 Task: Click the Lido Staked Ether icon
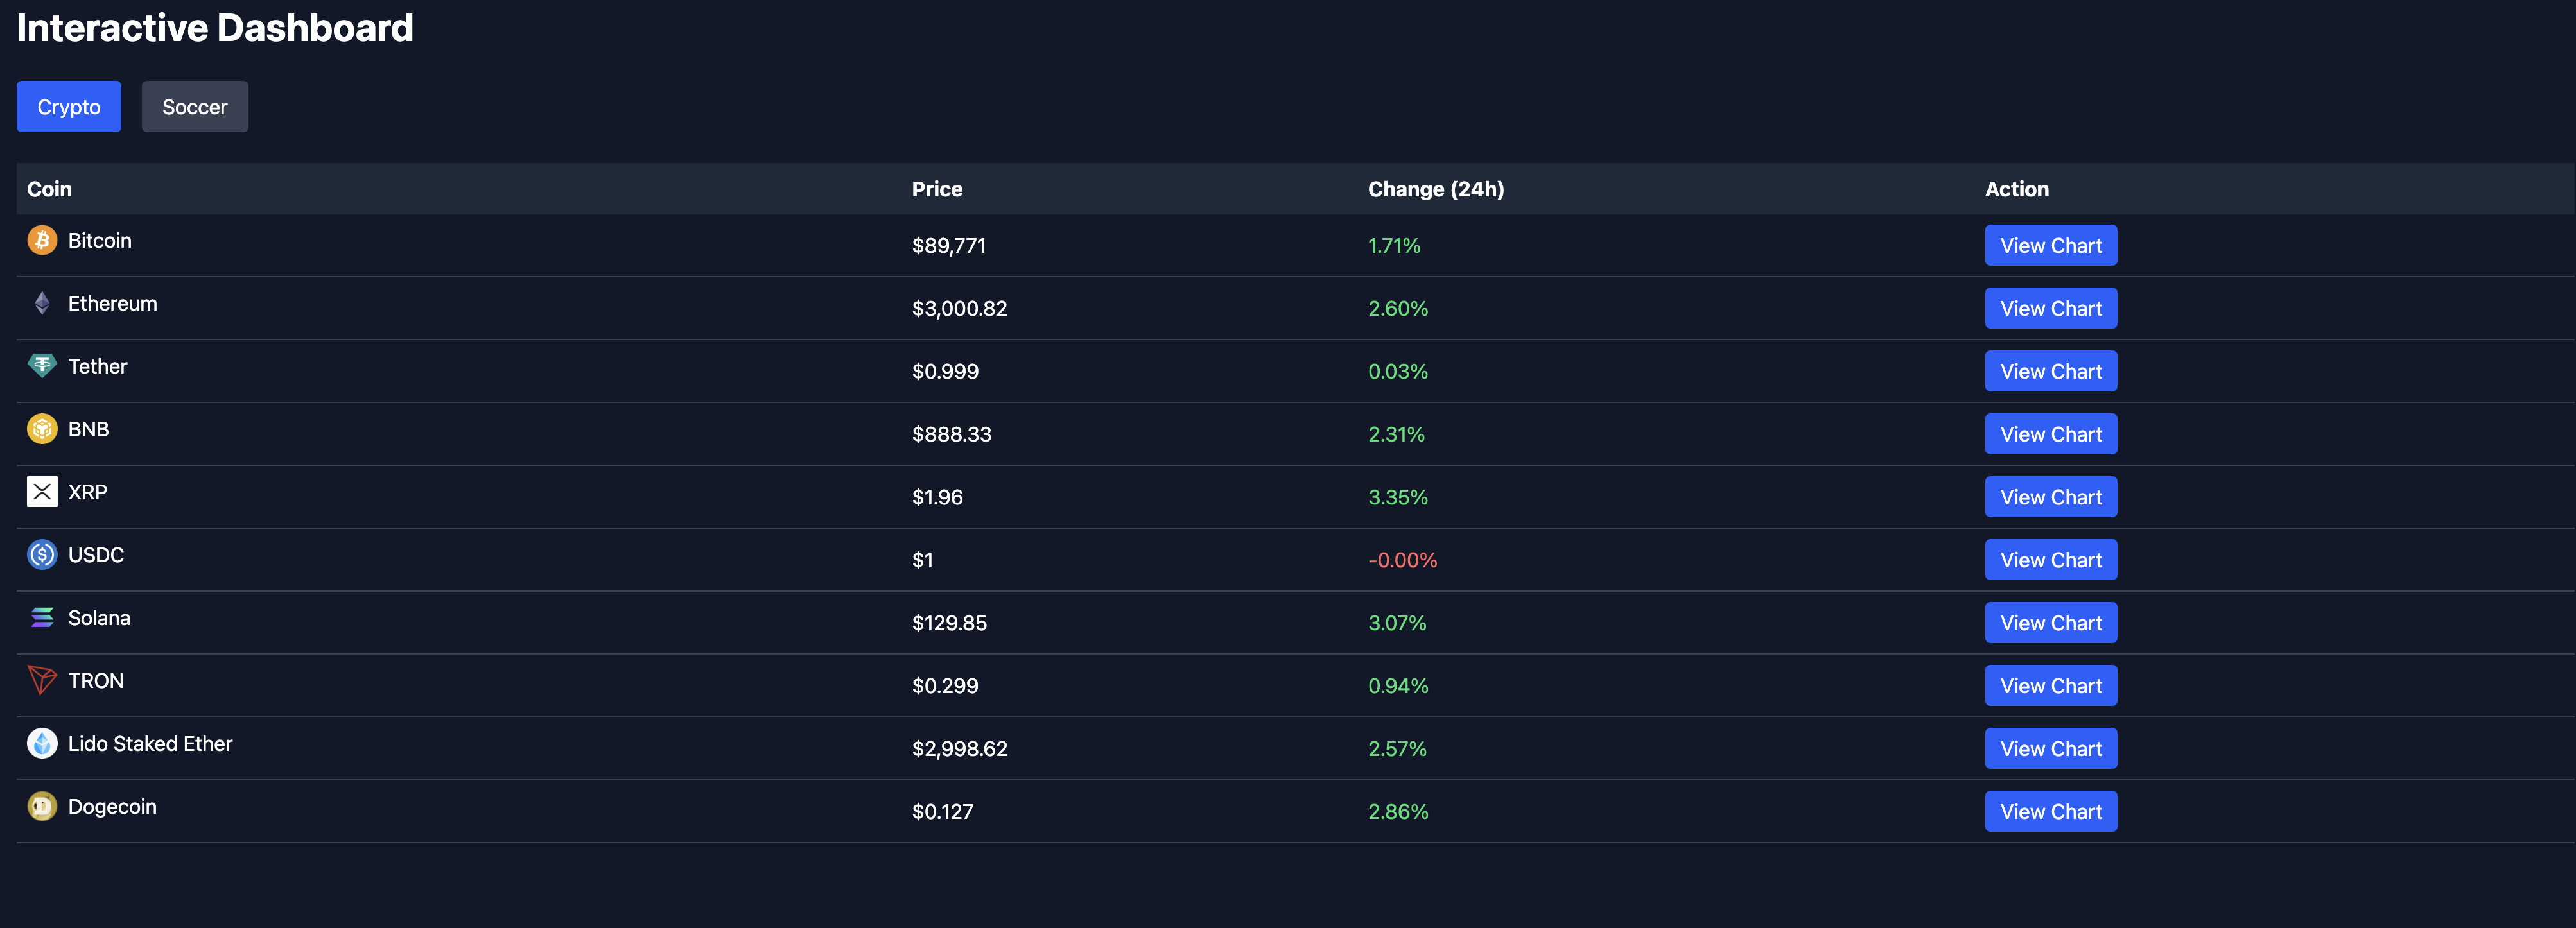pyautogui.click(x=42, y=744)
